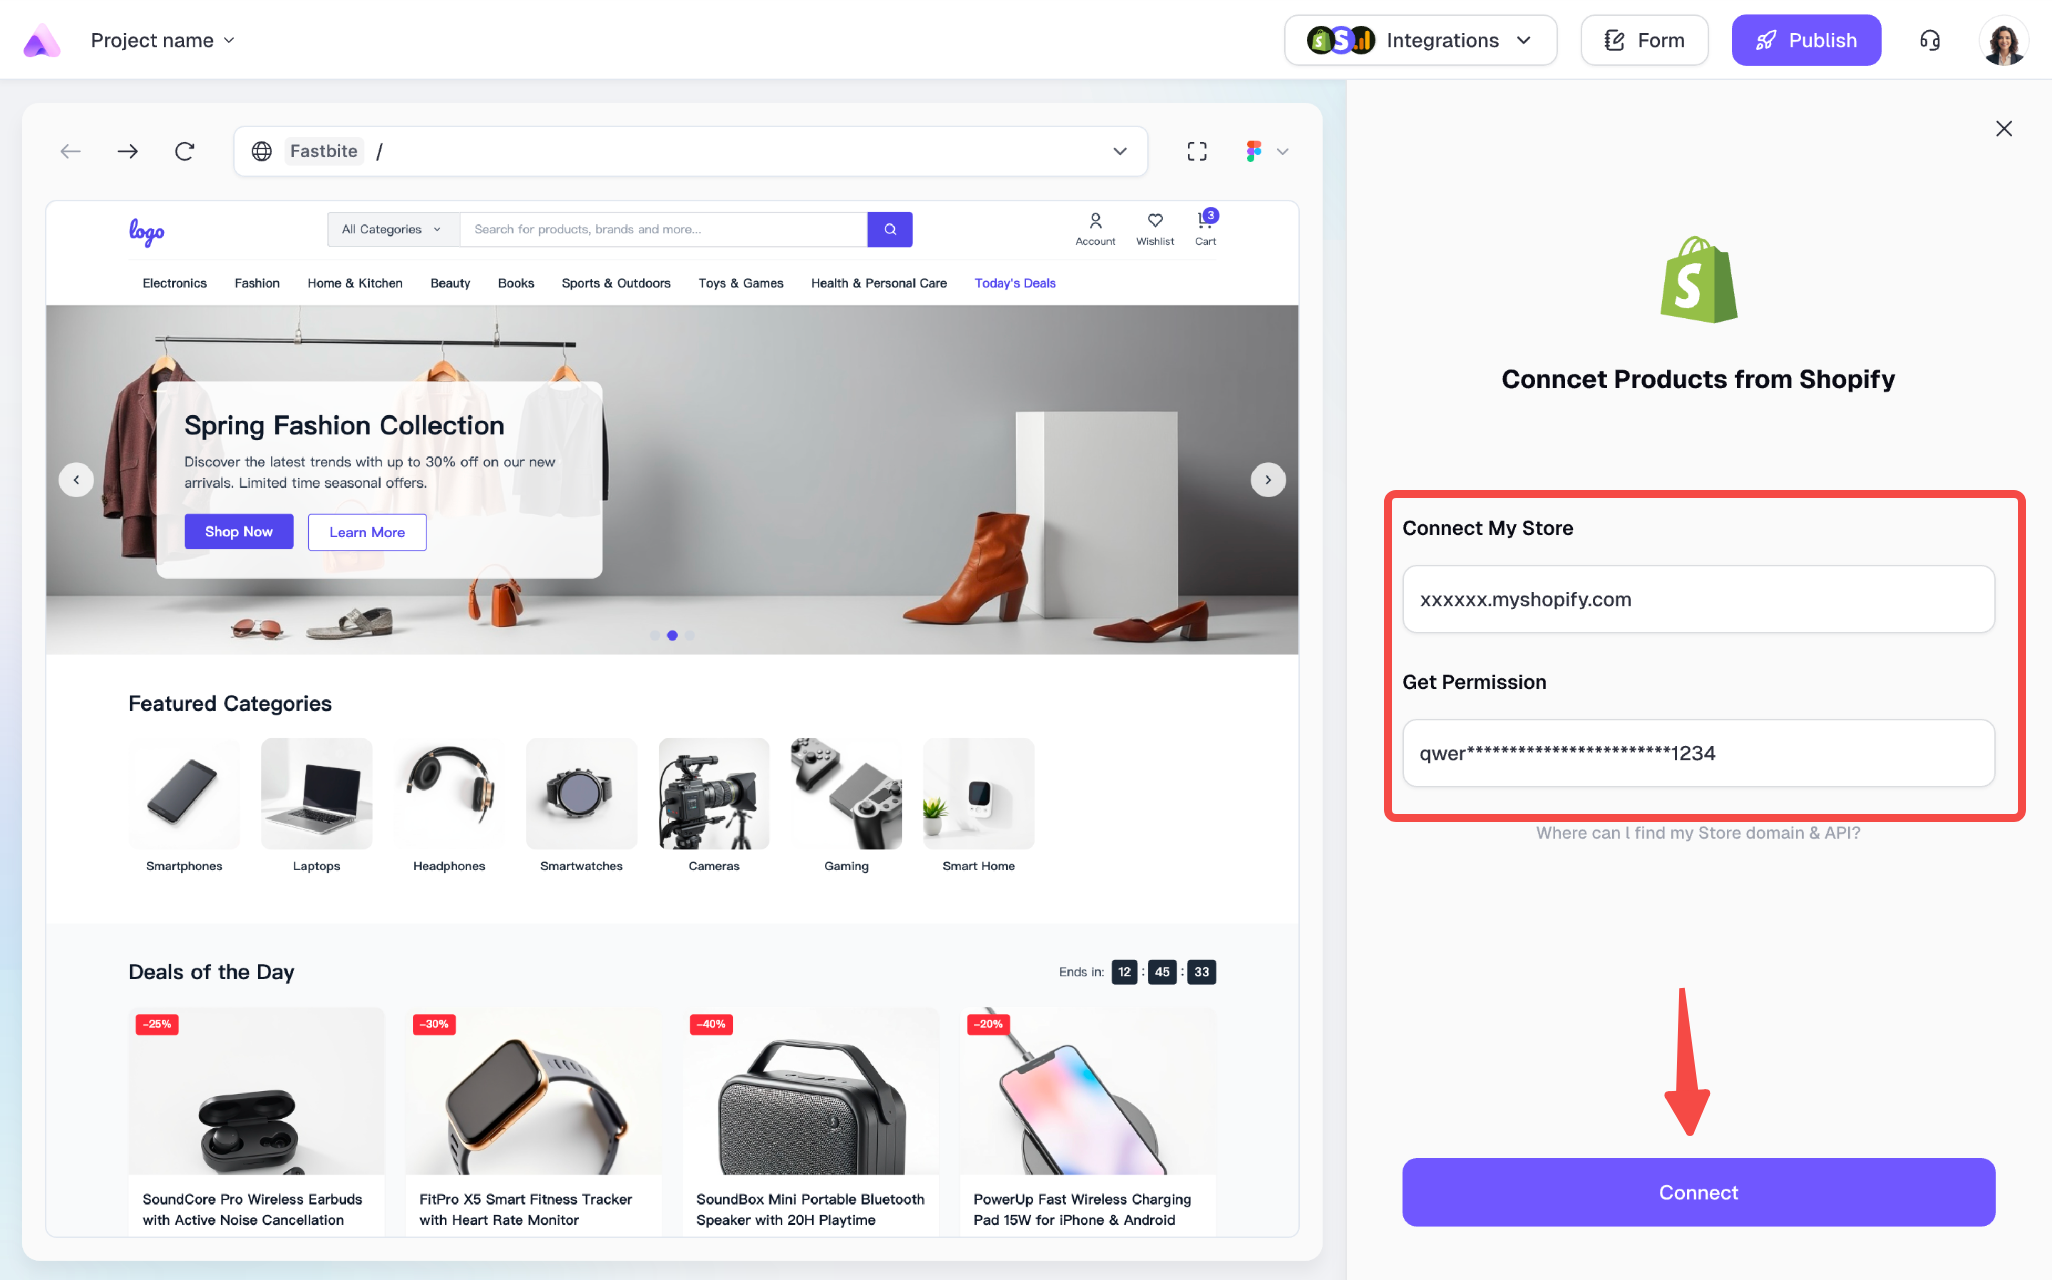This screenshot has width=2052, height=1280.
Task: Click the purple Connect button
Action: point(1698,1192)
